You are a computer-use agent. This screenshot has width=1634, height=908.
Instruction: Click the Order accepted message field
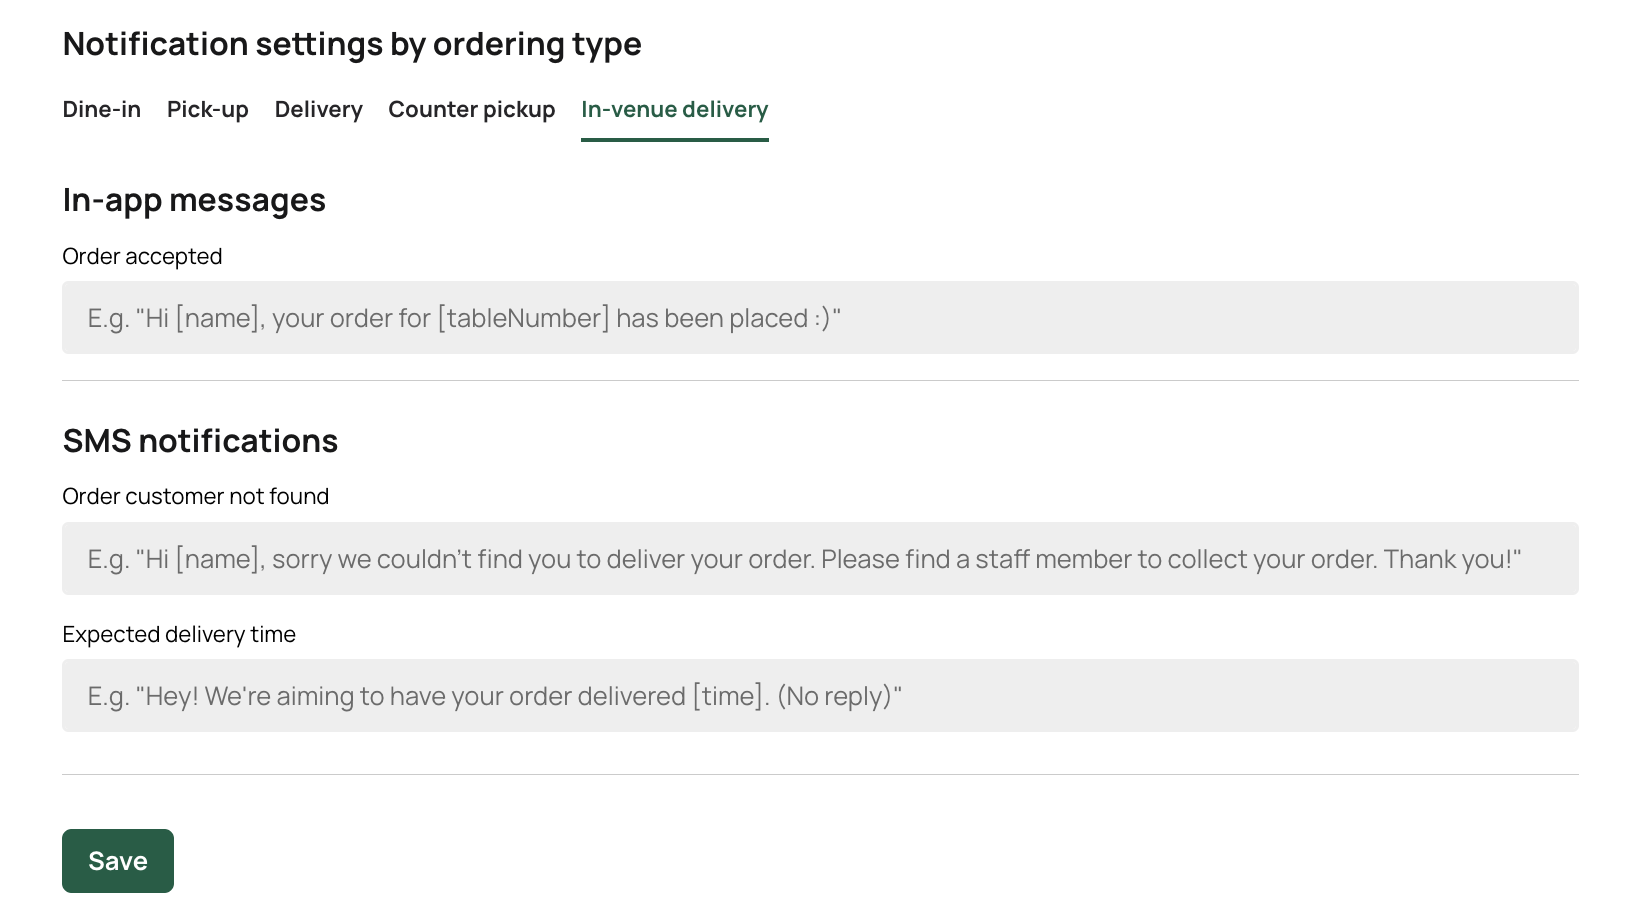point(1100,318)
